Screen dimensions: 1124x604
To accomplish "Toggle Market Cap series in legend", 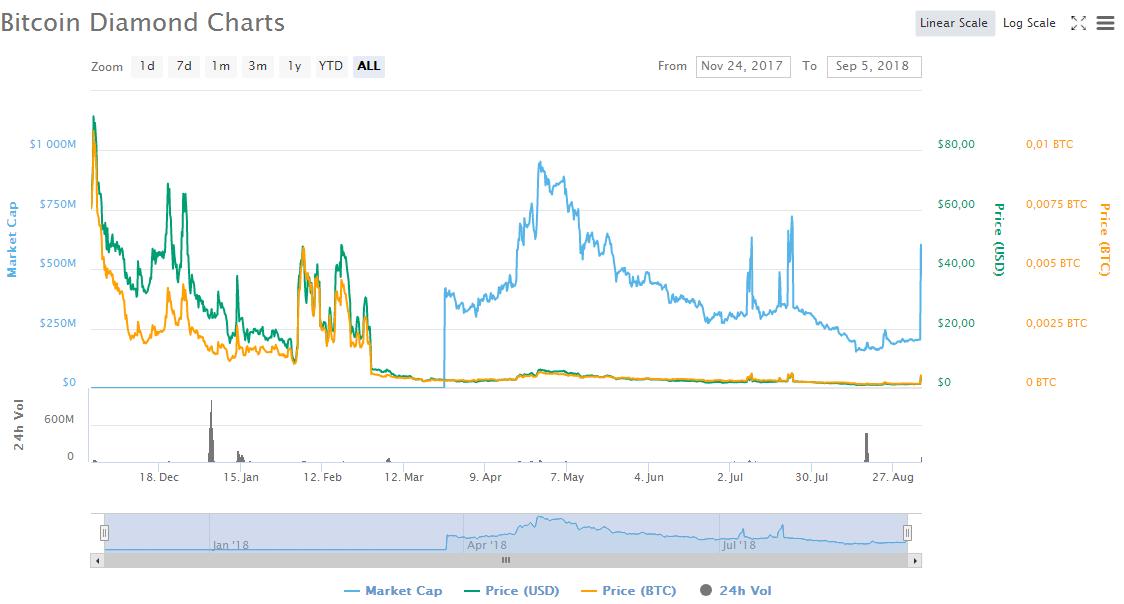I will [x=393, y=590].
